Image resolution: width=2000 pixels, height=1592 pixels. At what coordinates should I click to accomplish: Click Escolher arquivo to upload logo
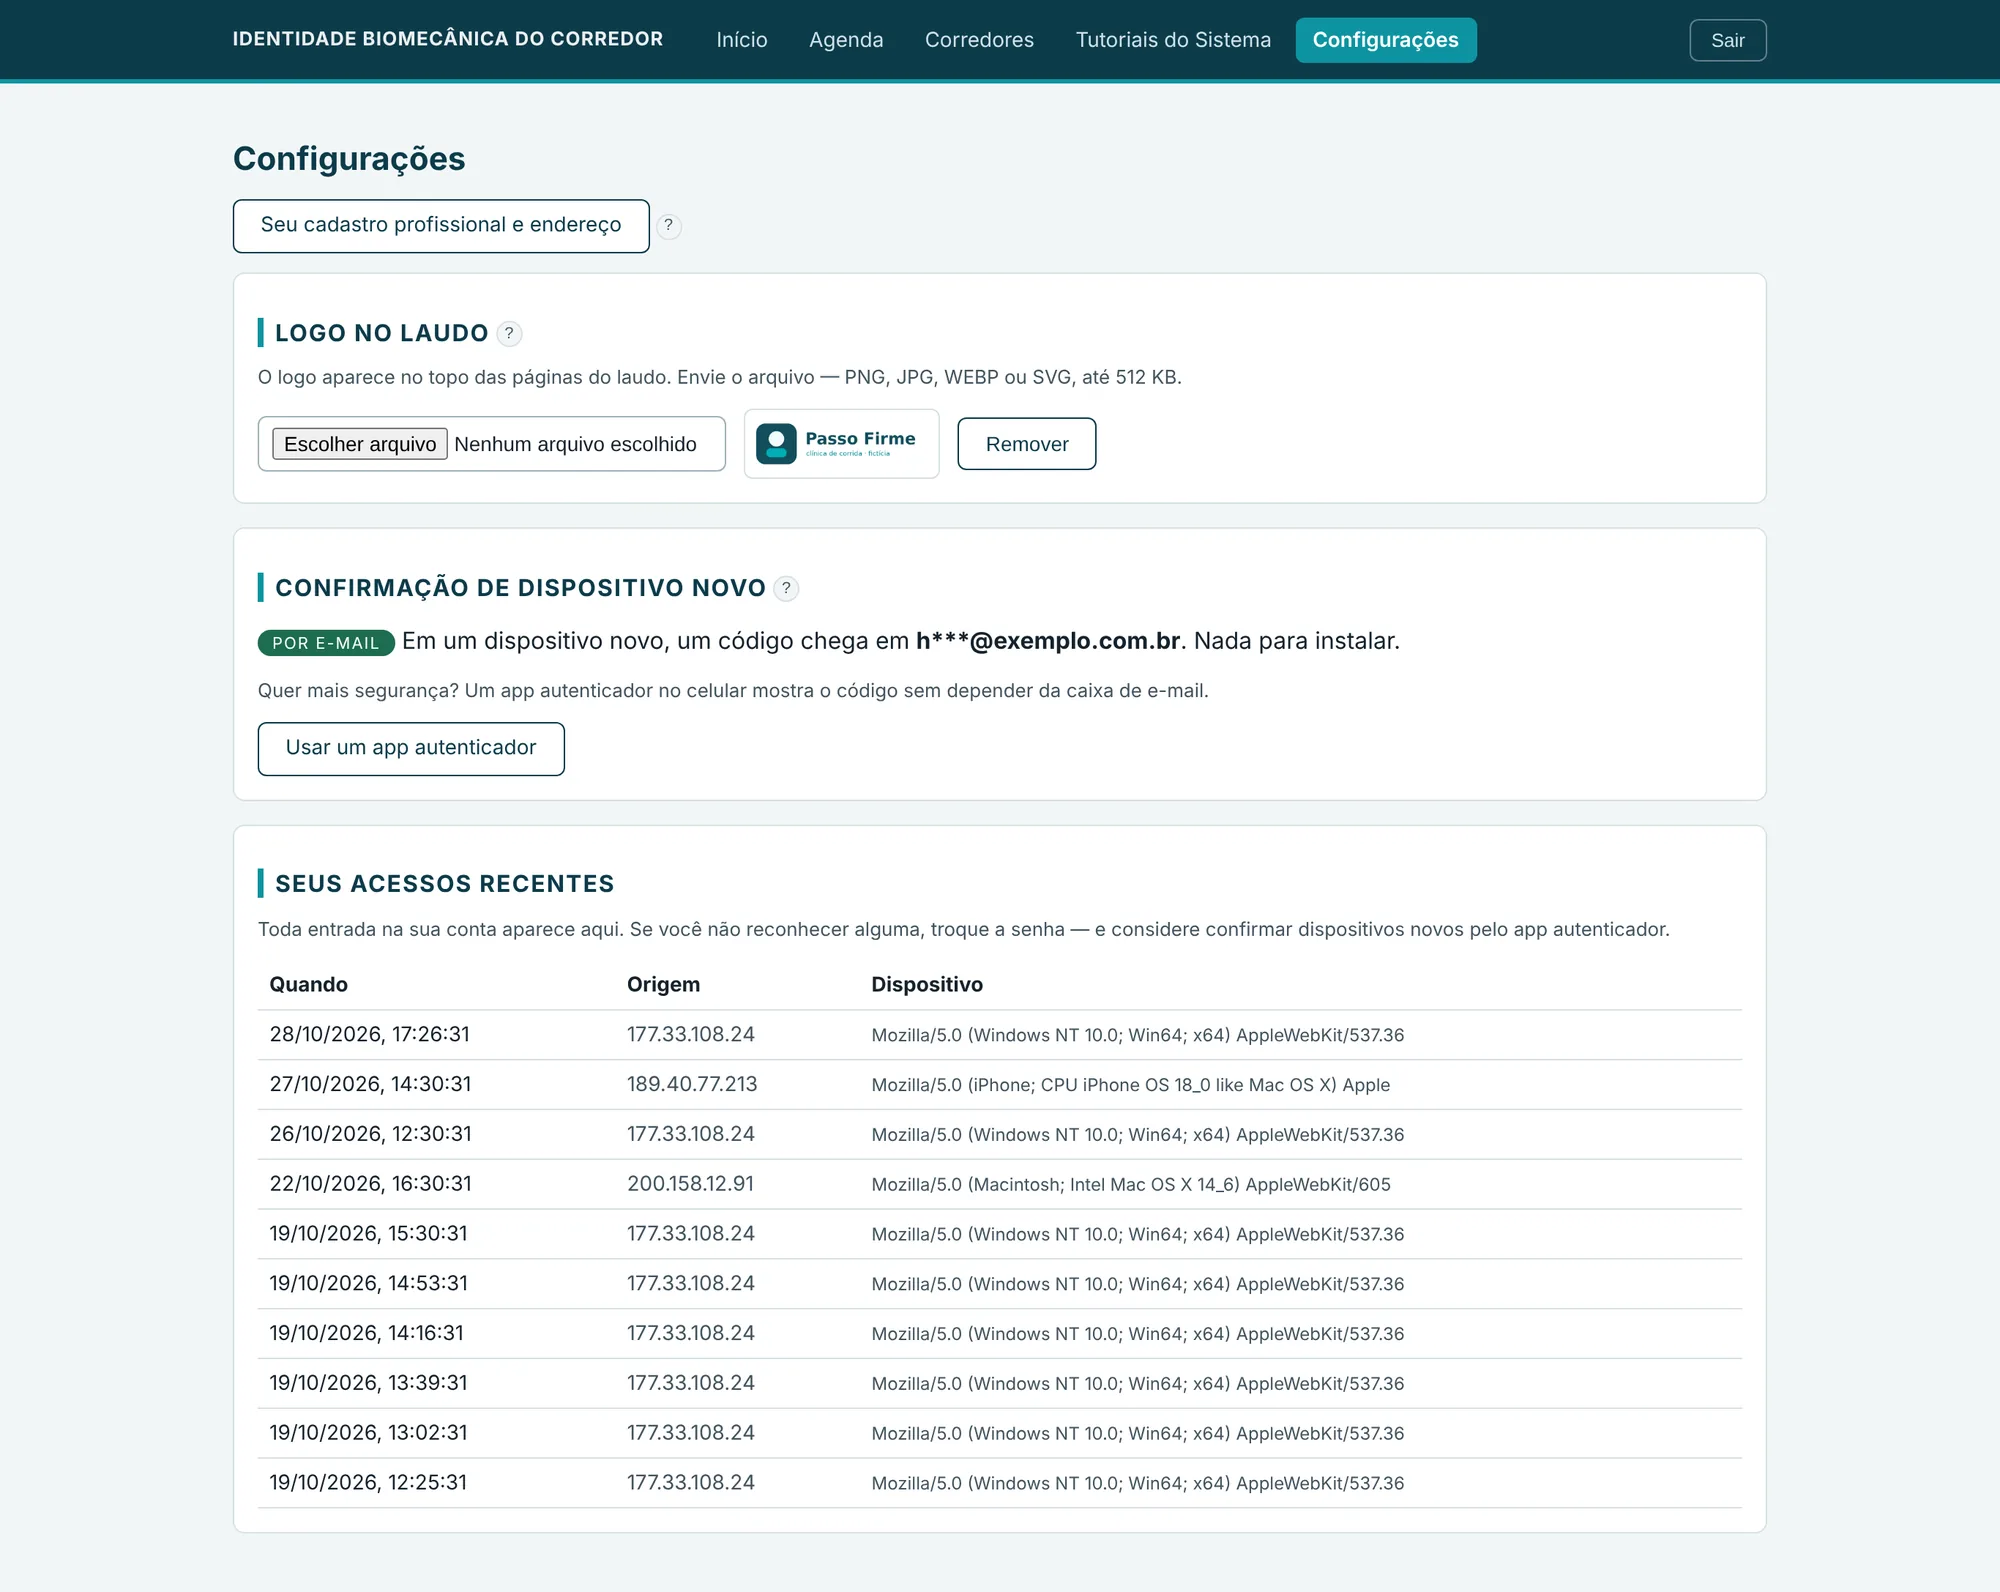[360, 444]
